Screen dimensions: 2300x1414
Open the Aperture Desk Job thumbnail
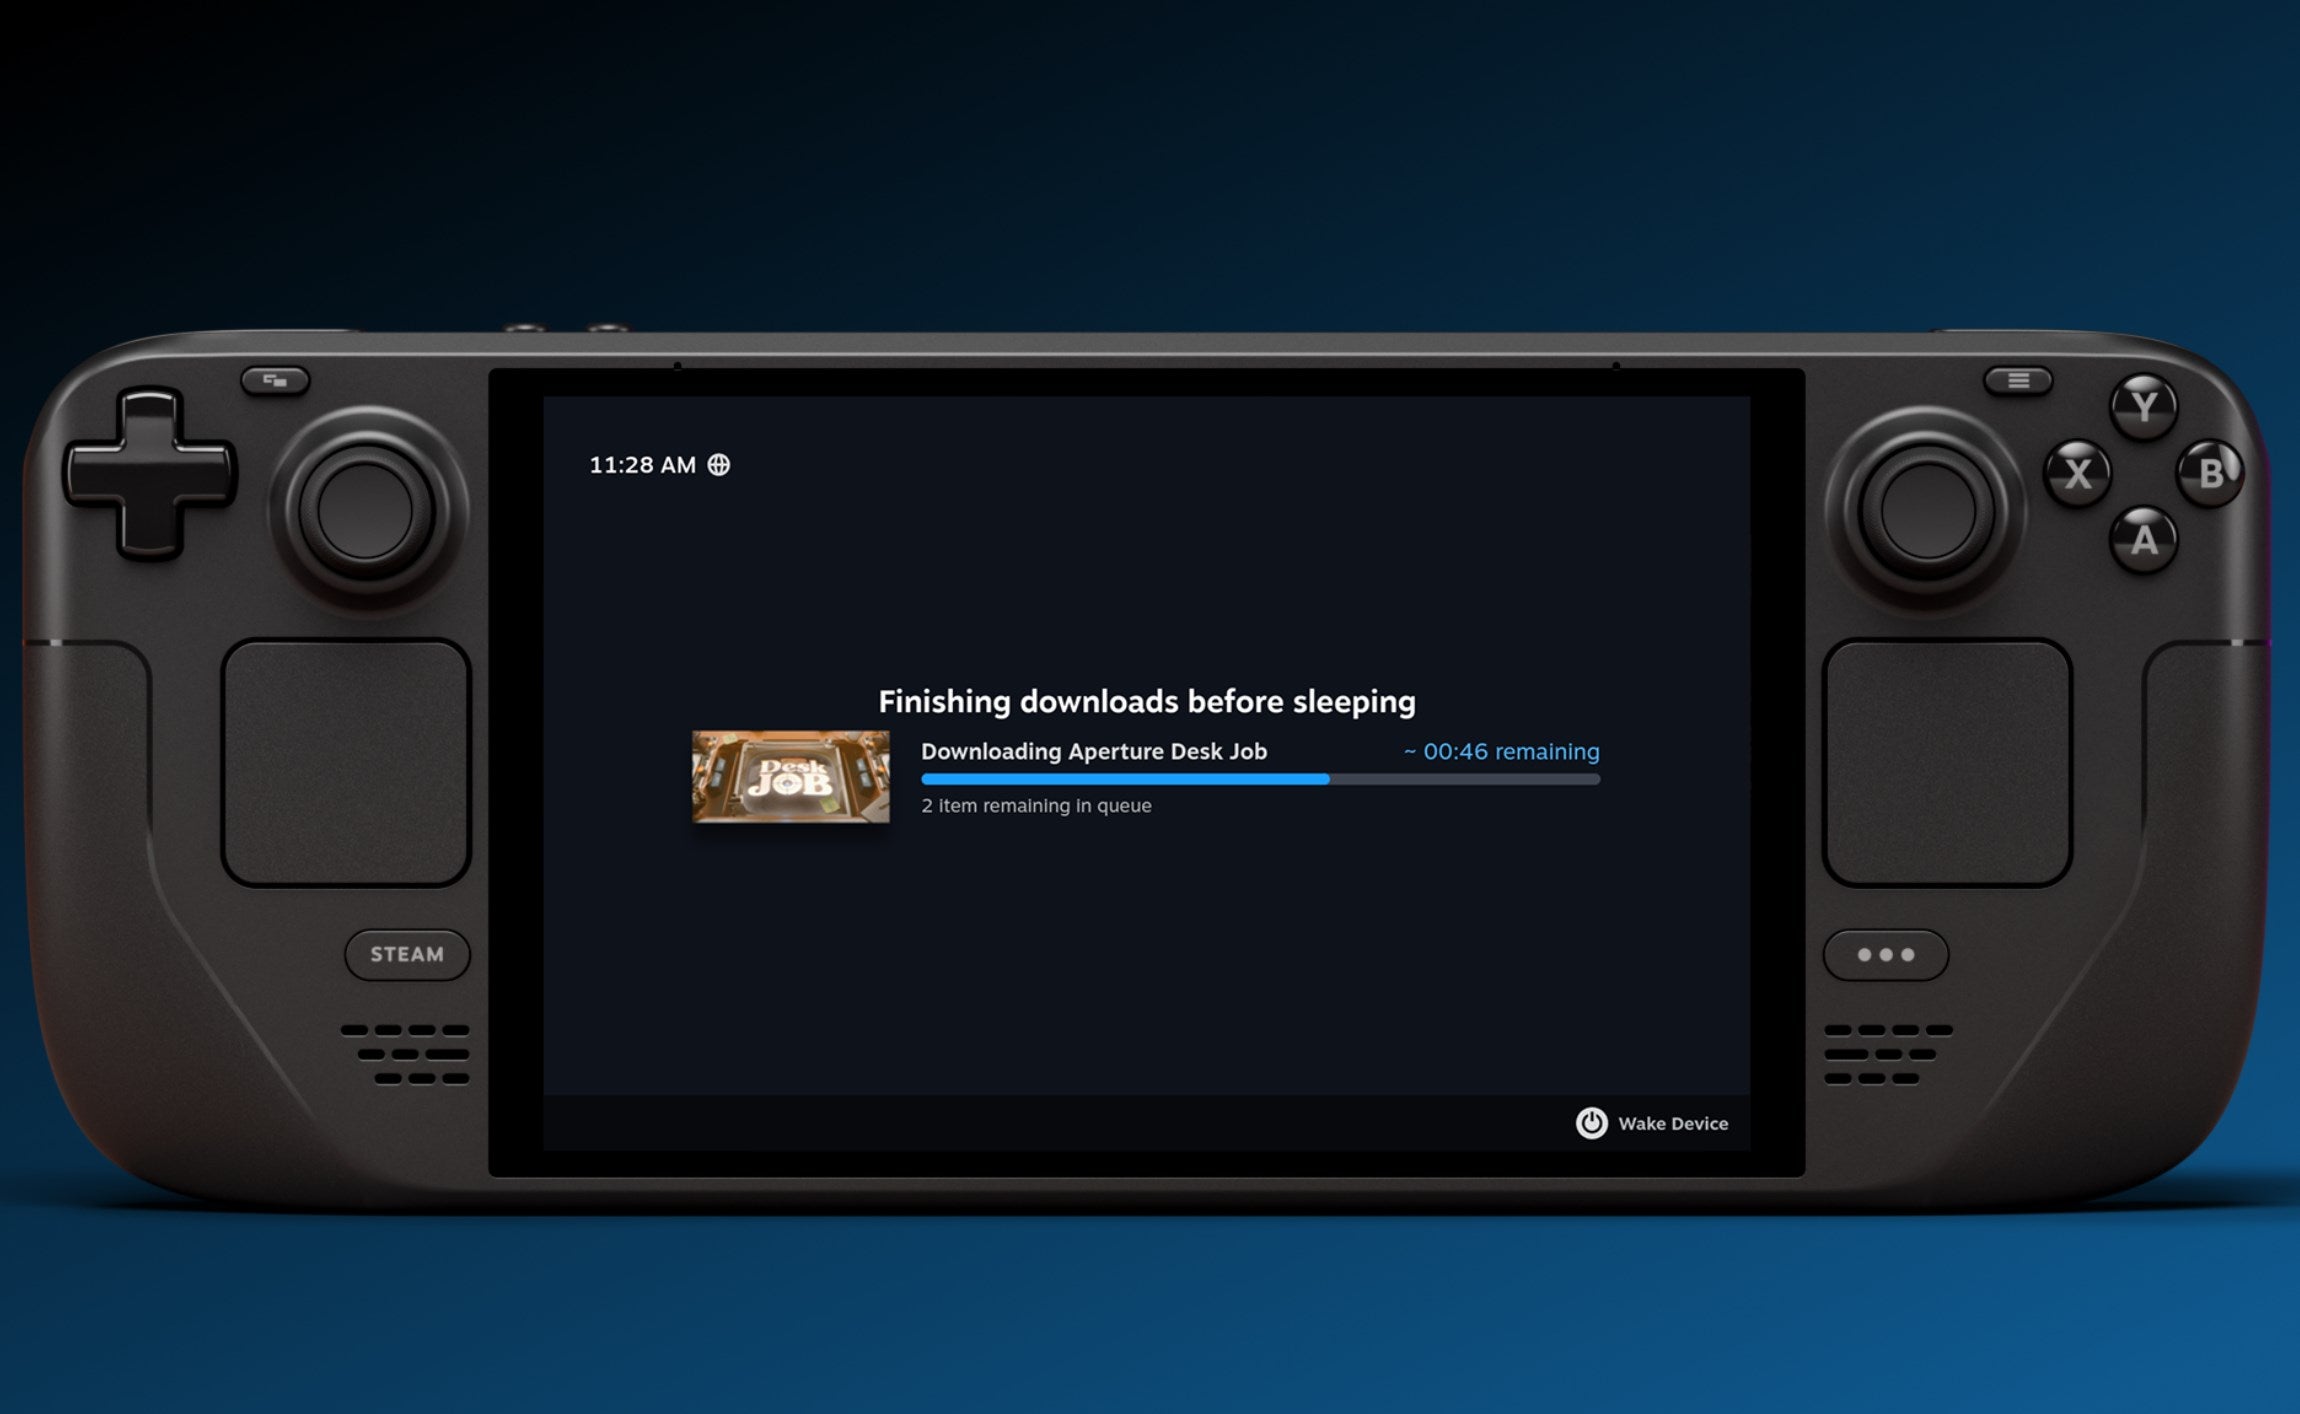tap(790, 777)
